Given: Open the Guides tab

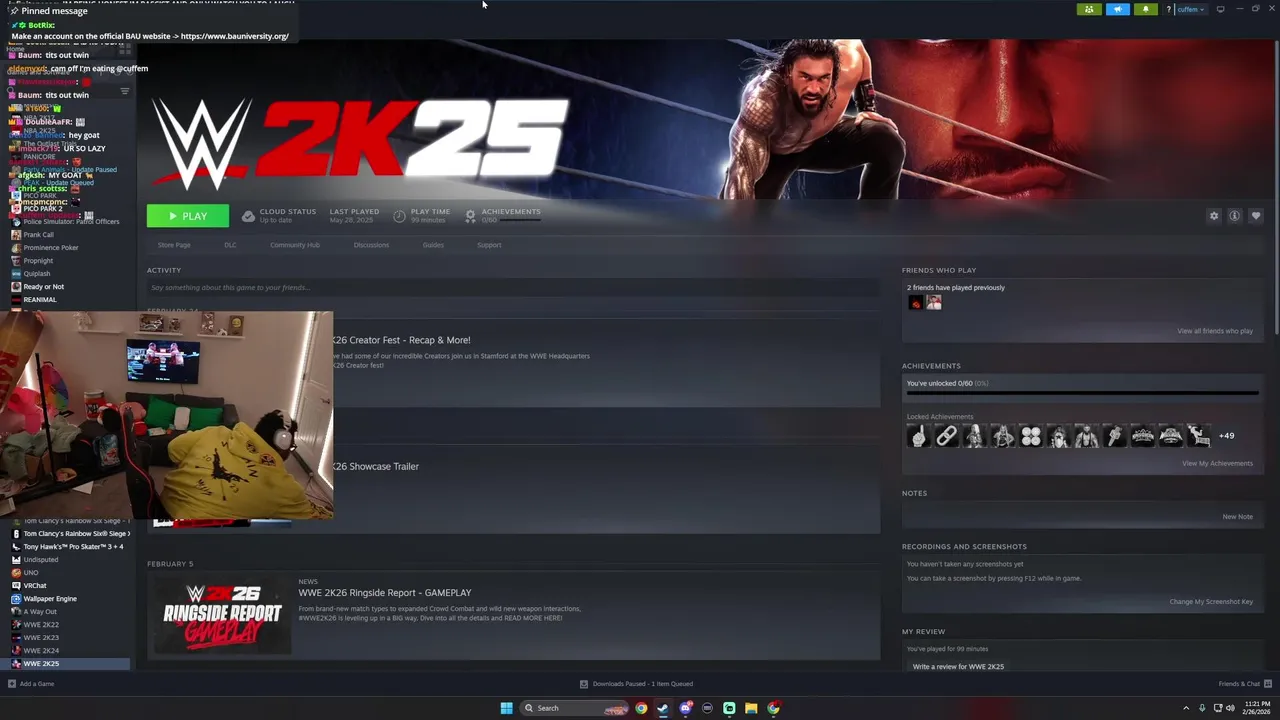Looking at the screenshot, I should tap(433, 245).
